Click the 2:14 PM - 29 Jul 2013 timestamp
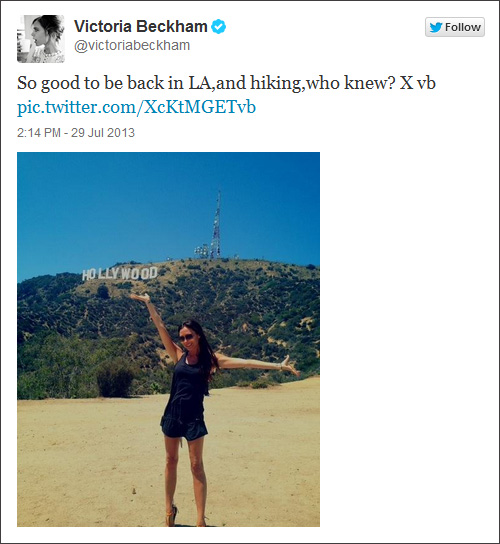Screen dimensions: 500x544 click(76, 133)
